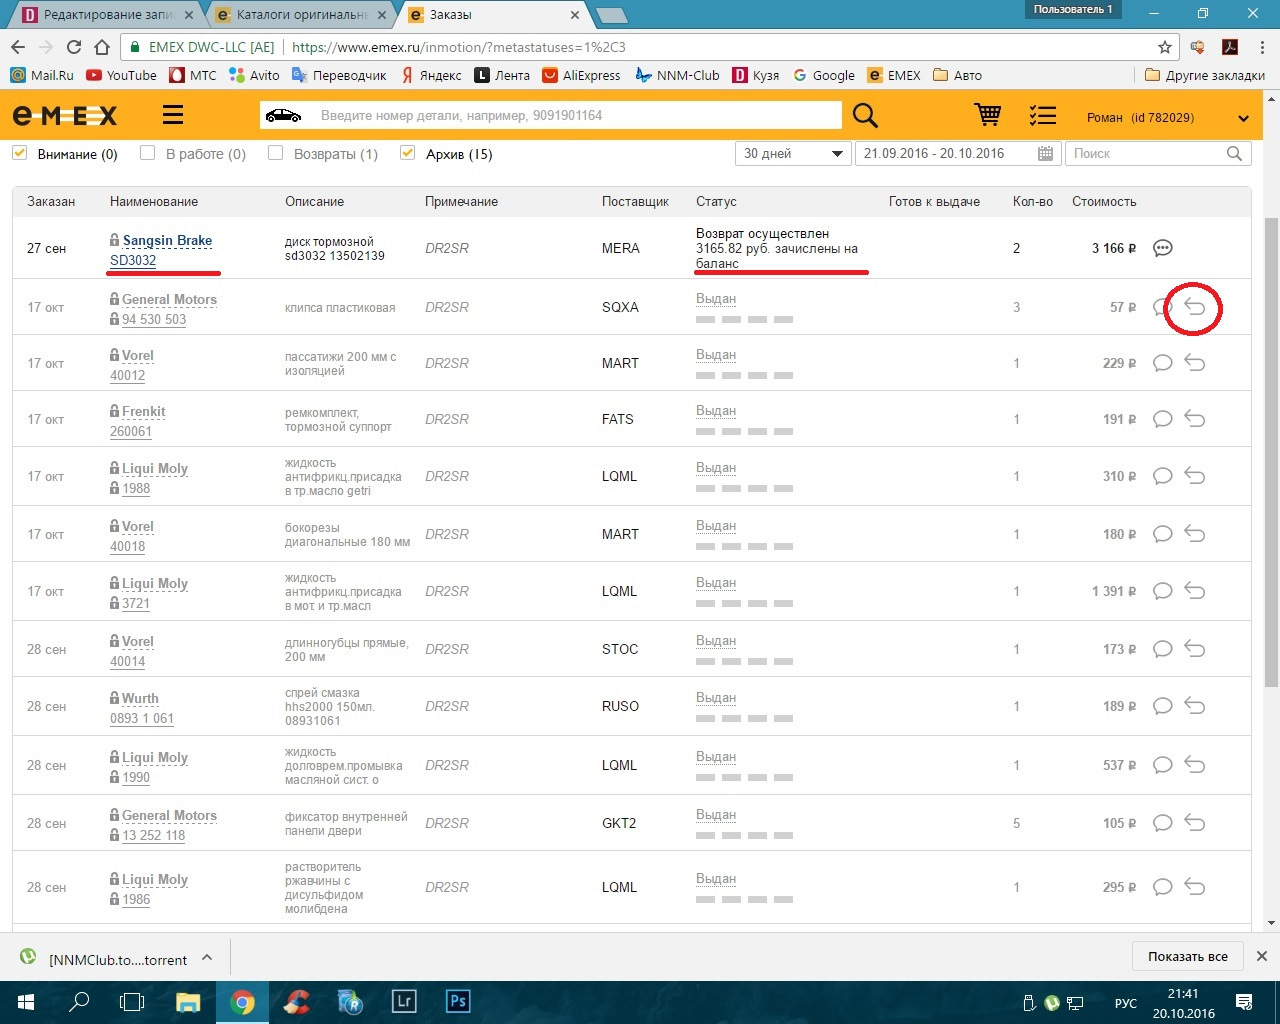The width and height of the screenshot is (1280, 1024).
Task: Click the return arrow for part 94 530 503
Action: pyautogui.click(x=1195, y=307)
